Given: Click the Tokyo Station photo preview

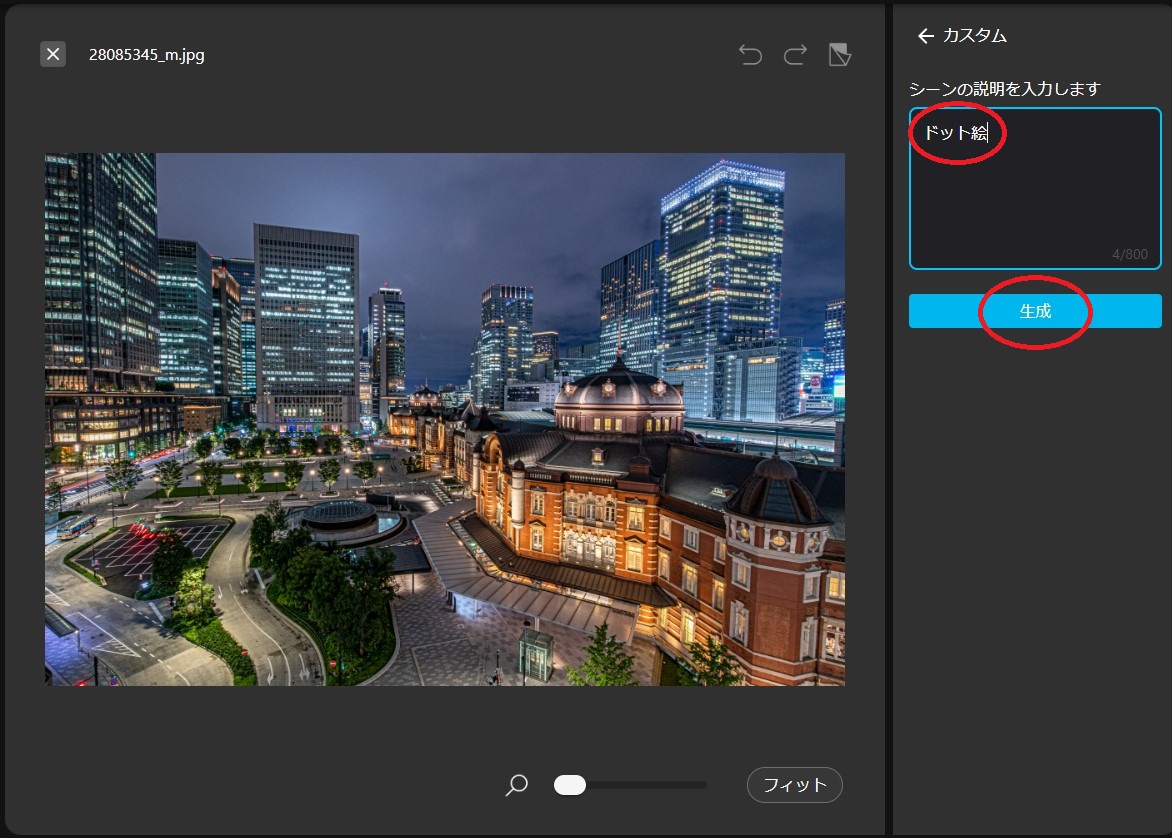Looking at the screenshot, I should [x=445, y=419].
